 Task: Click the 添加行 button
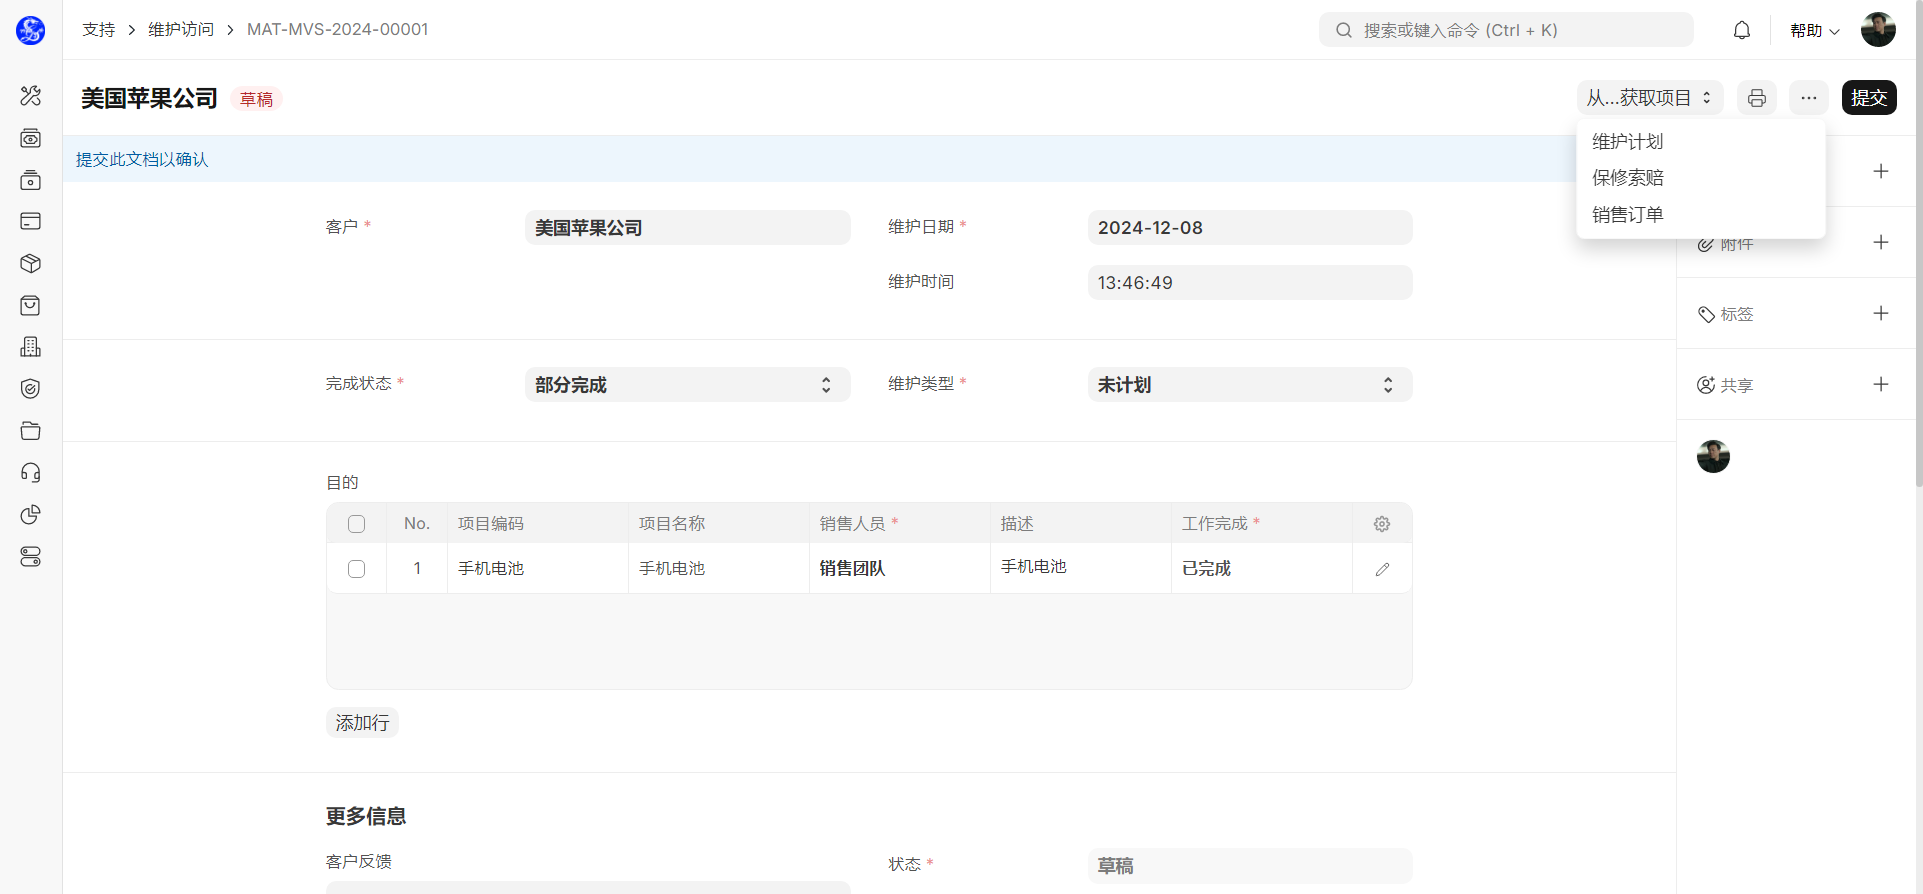(x=362, y=723)
